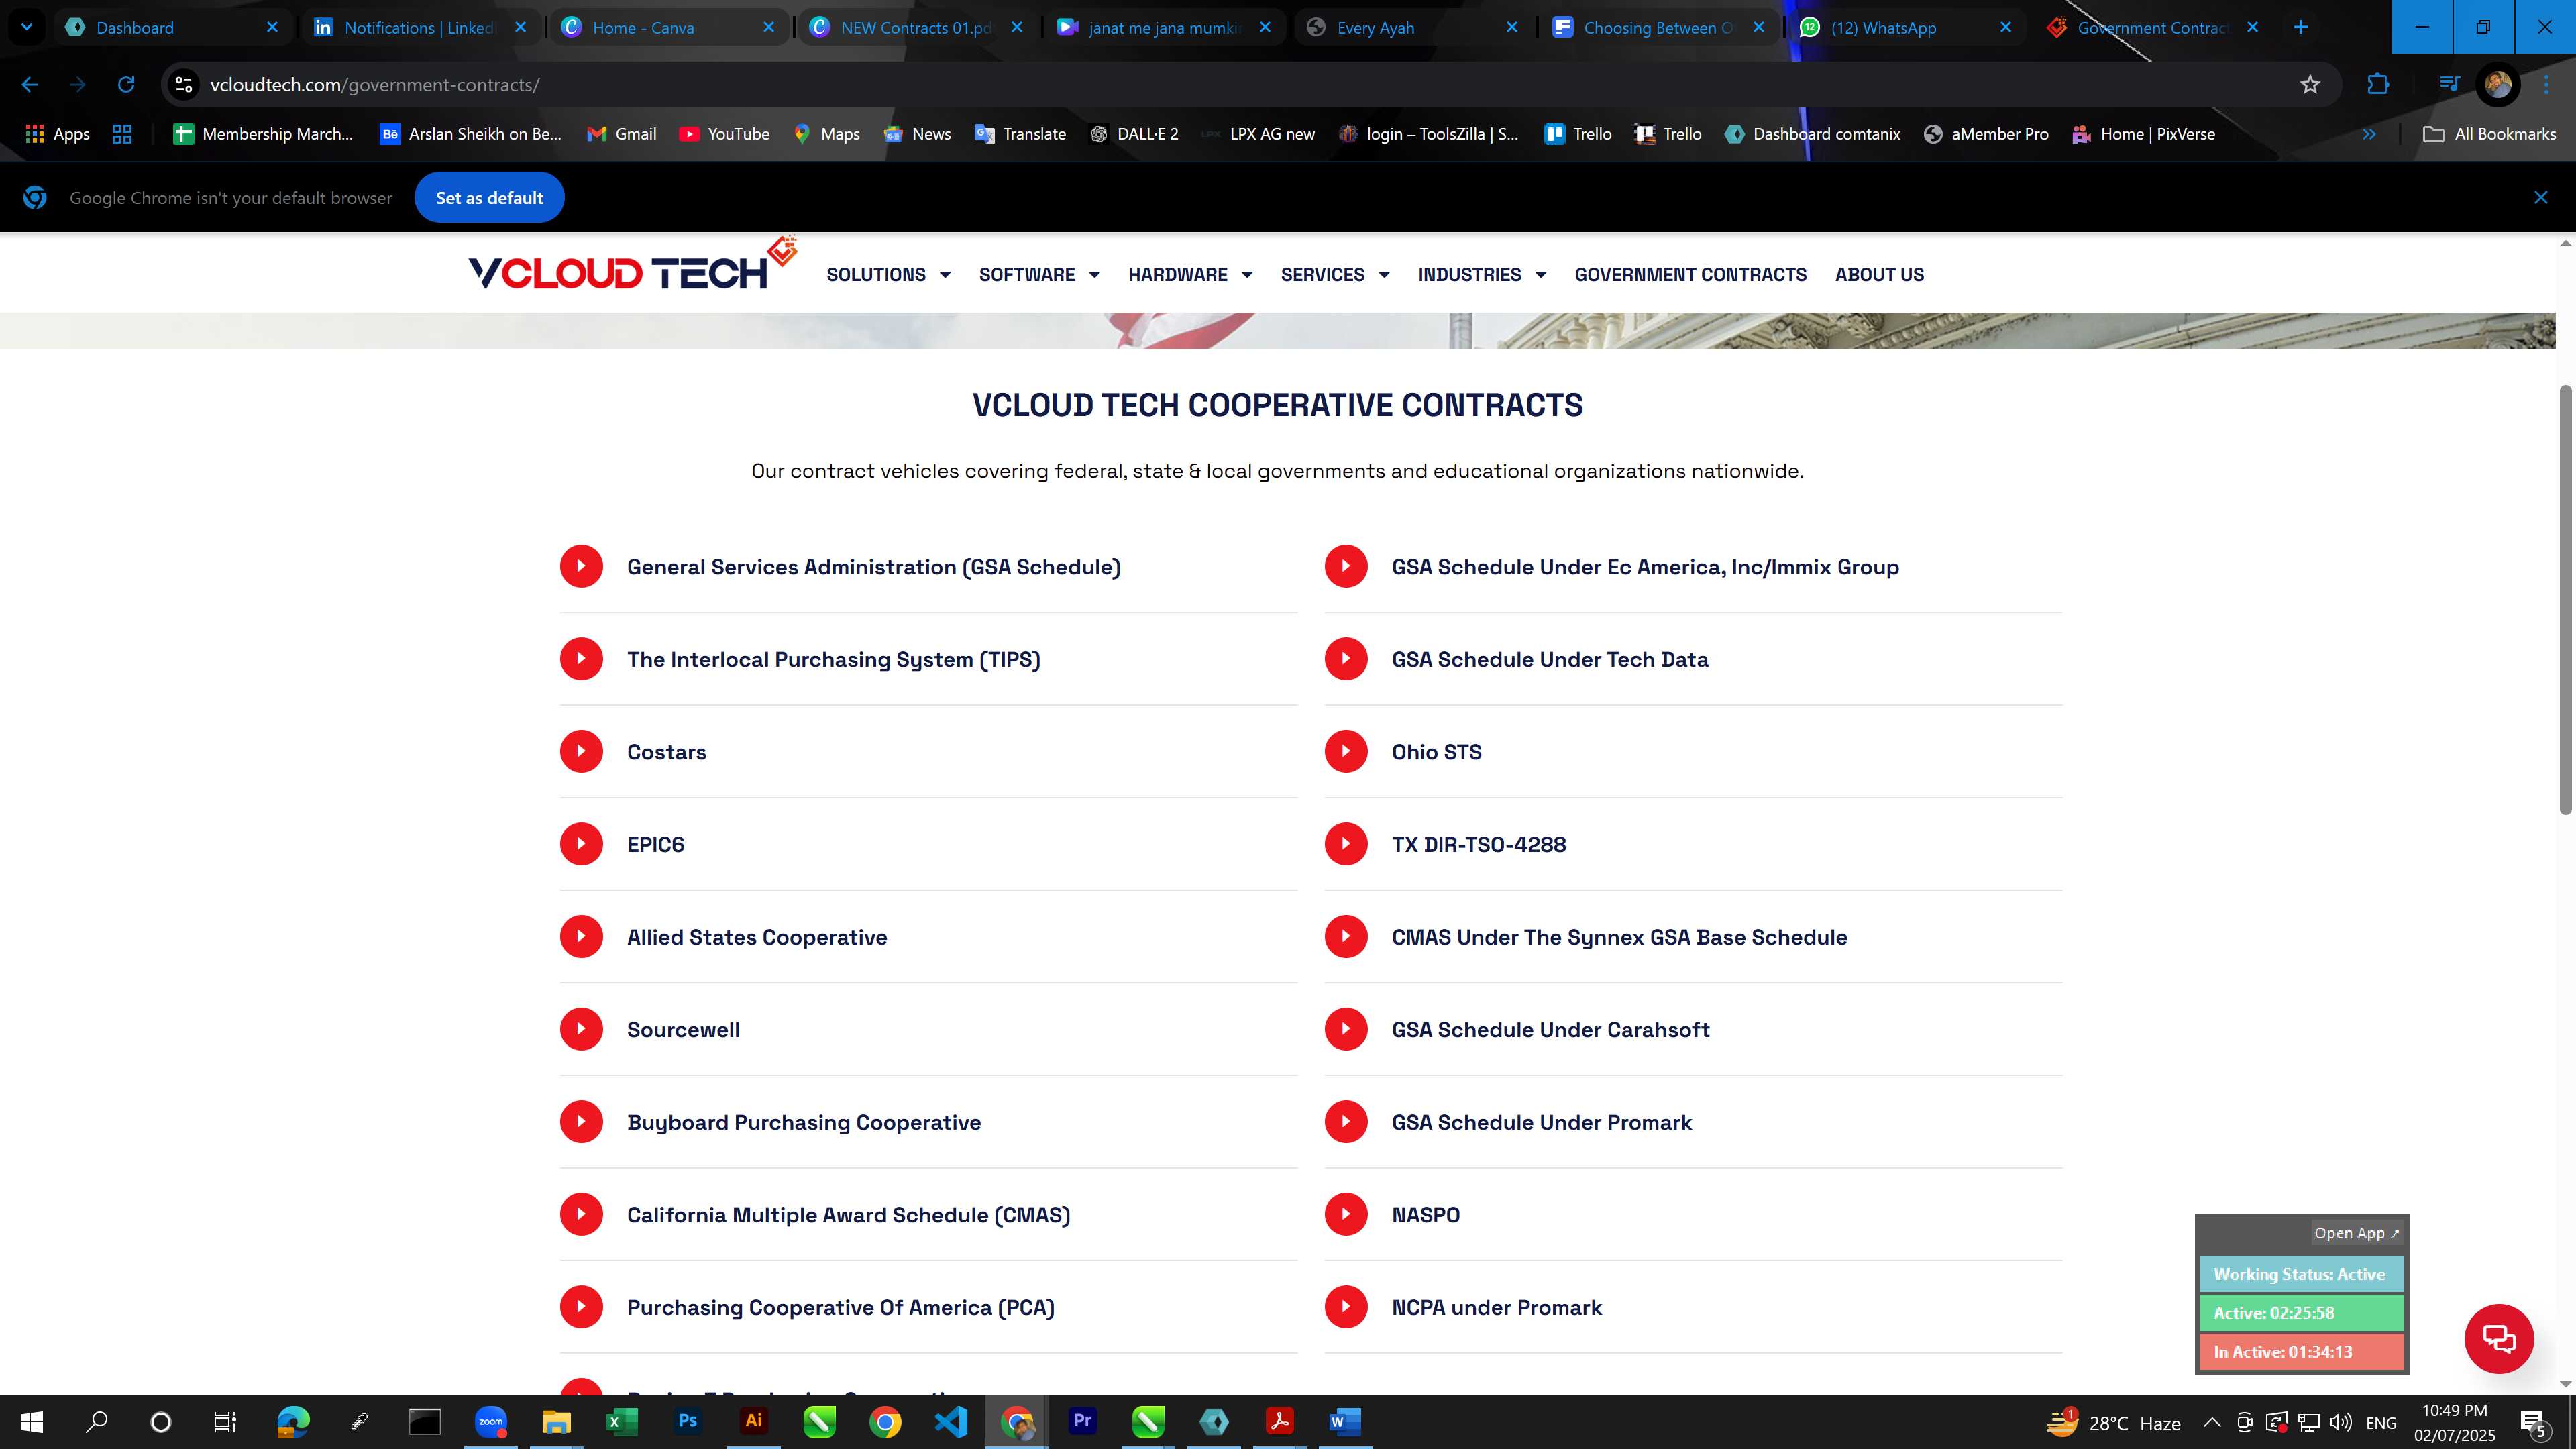Launch Illustrator from the taskbar
This screenshot has height=1449, width=2576.
[753, 1421]
